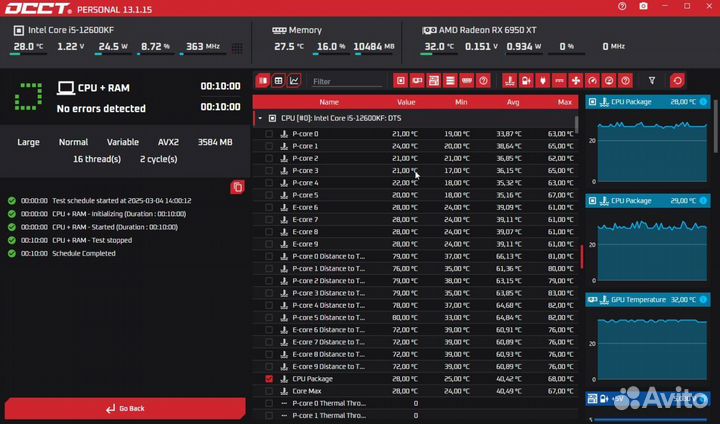Screen dimensions: 720x424
Task: Collapse the CPU [#0] Intel Core i5-12600KF group
Action: (260, 118)
